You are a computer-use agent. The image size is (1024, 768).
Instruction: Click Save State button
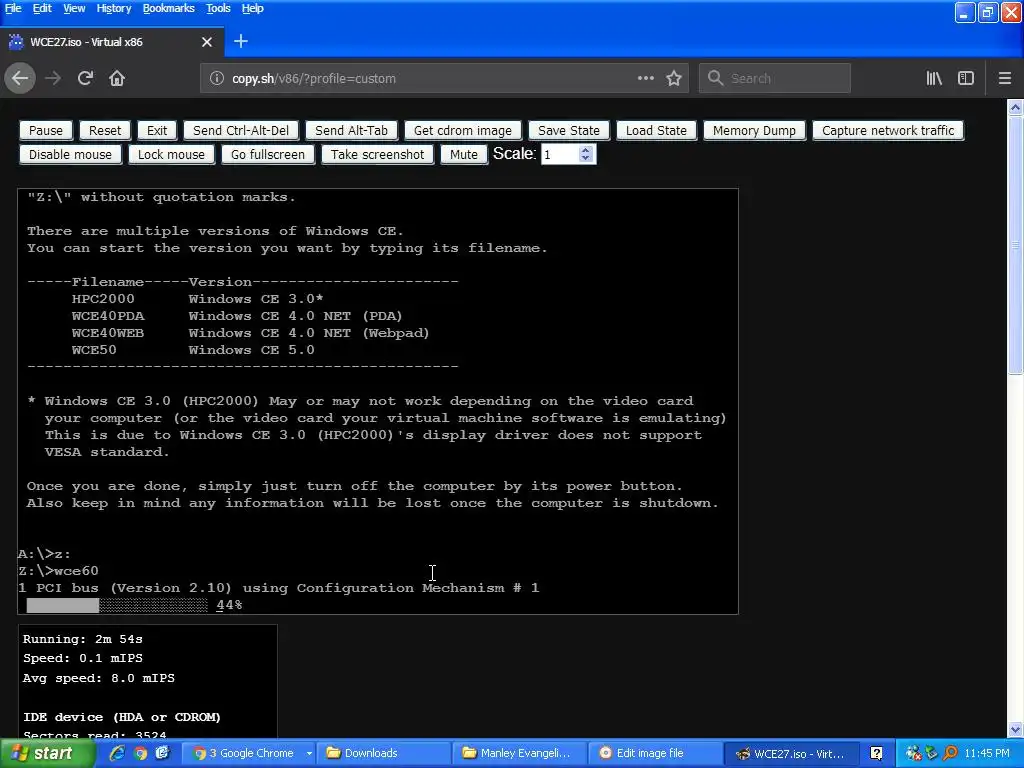tap(569, 131)
